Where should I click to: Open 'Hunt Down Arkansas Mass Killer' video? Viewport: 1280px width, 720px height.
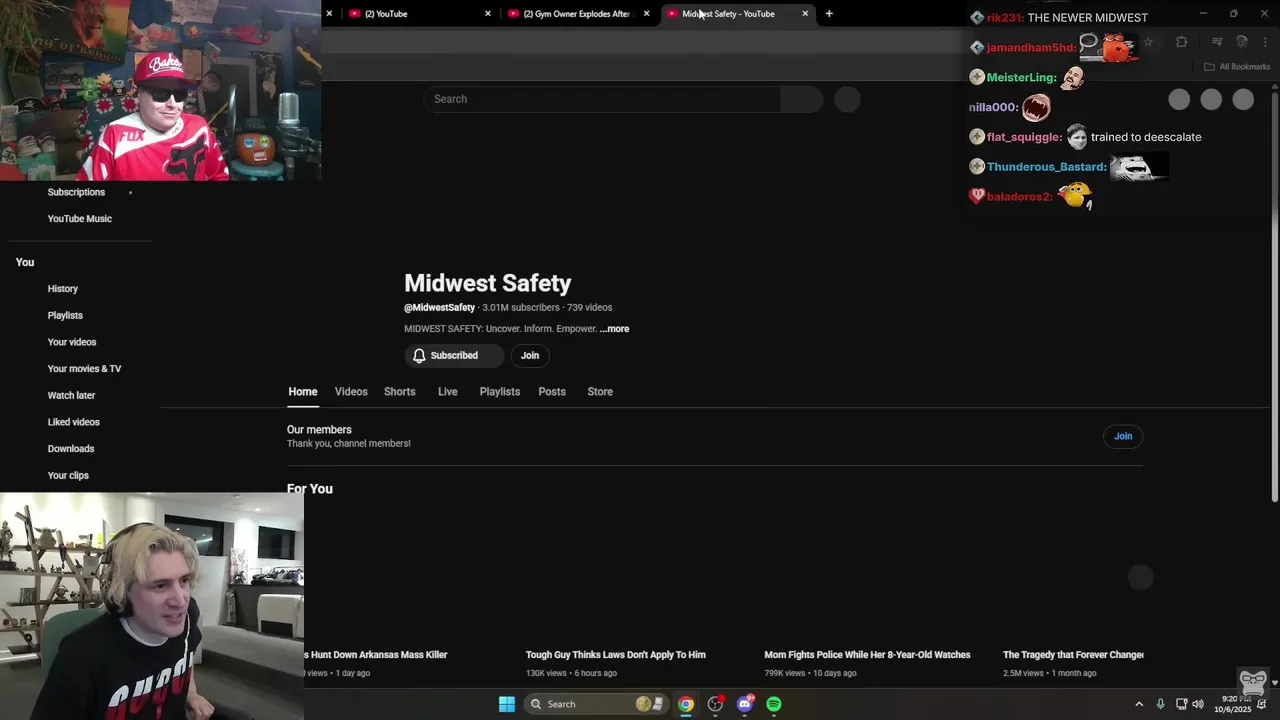(x=376, y=655)
